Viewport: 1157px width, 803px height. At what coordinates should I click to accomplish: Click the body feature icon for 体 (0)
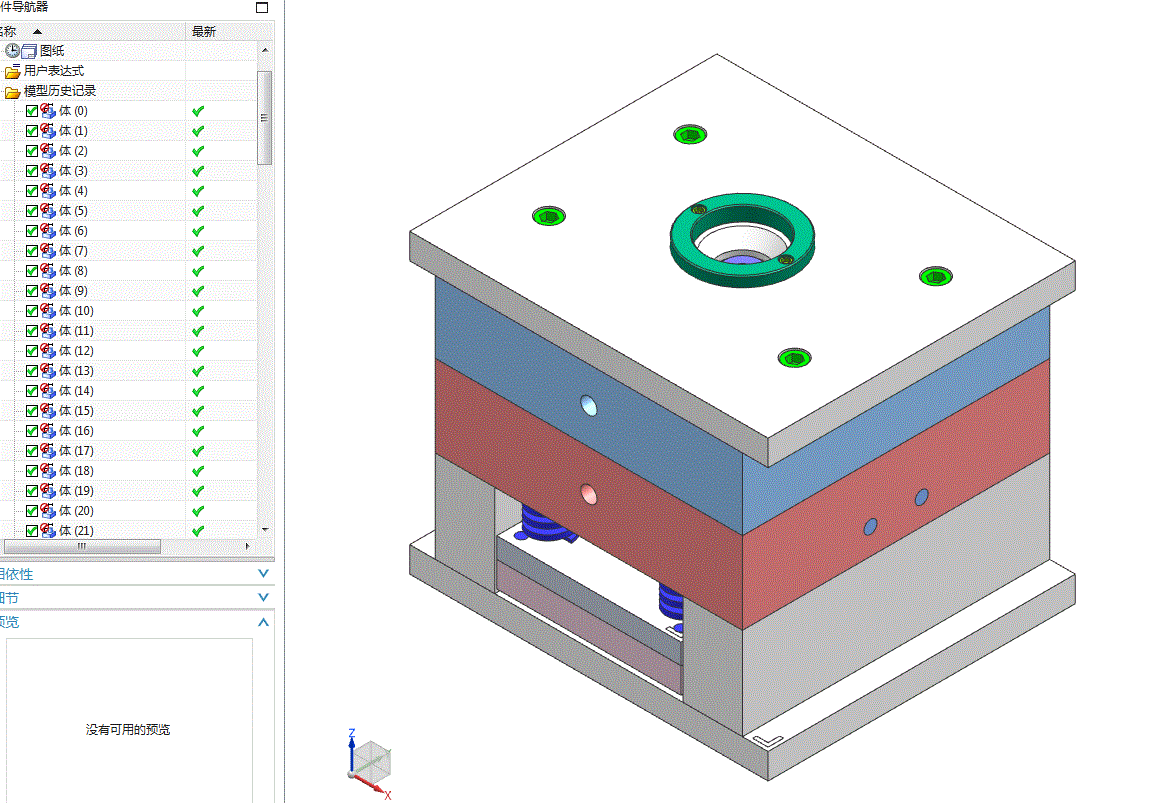48,111
